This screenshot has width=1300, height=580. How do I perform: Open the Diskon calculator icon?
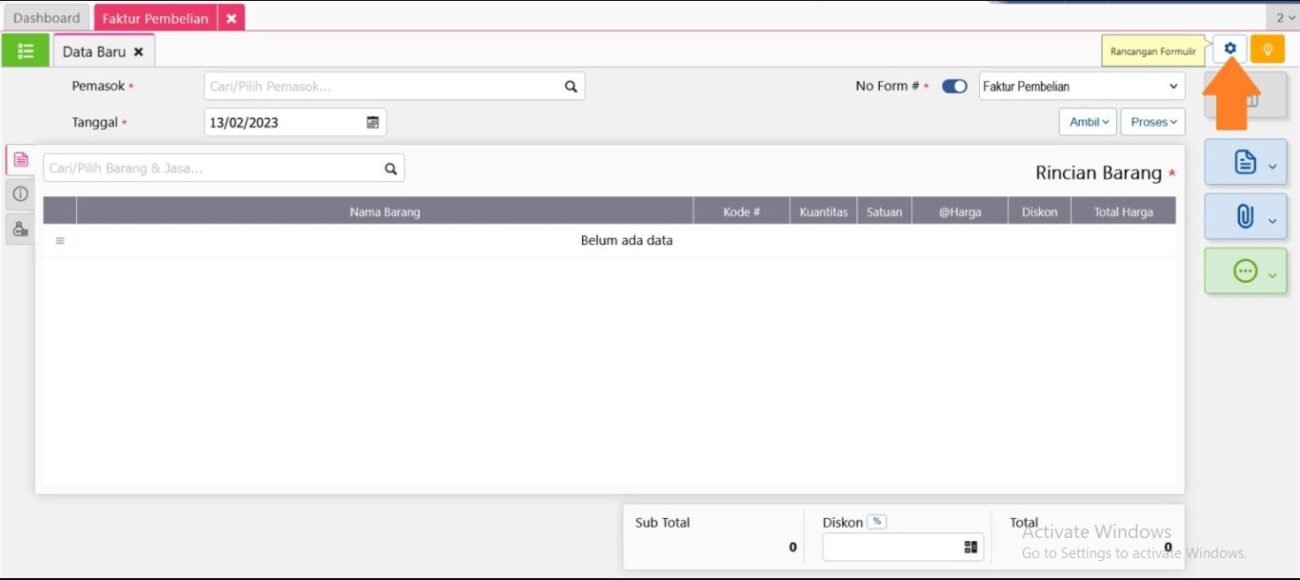pos(970,547)
